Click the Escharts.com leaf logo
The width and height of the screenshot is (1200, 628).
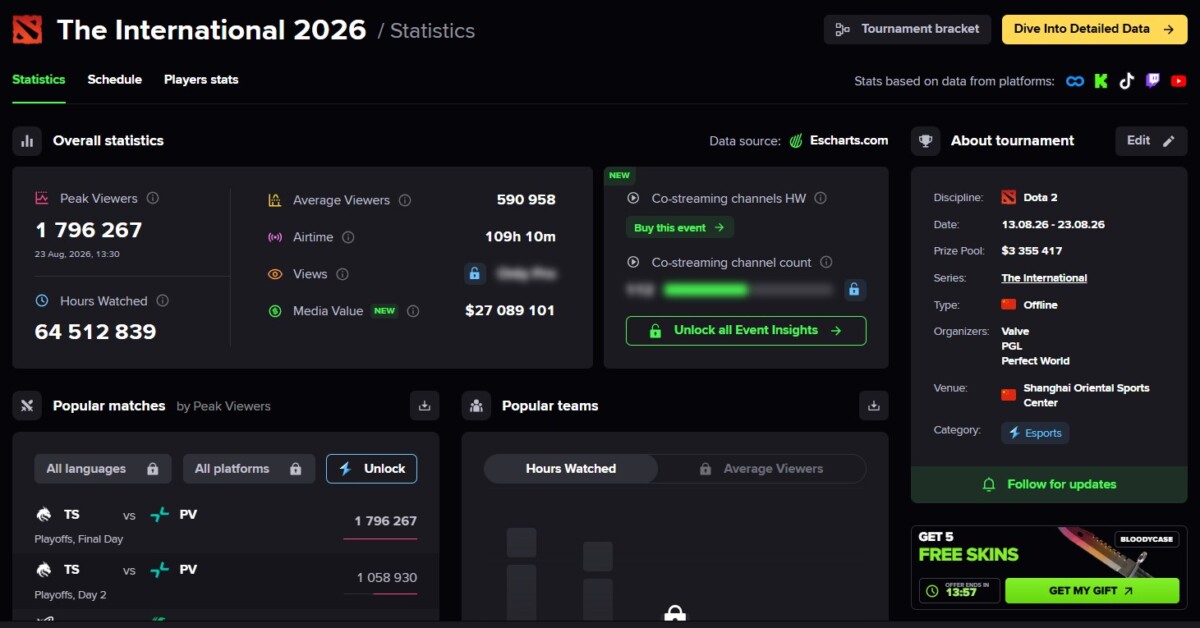pyautogui.click(x=796, y=141)
